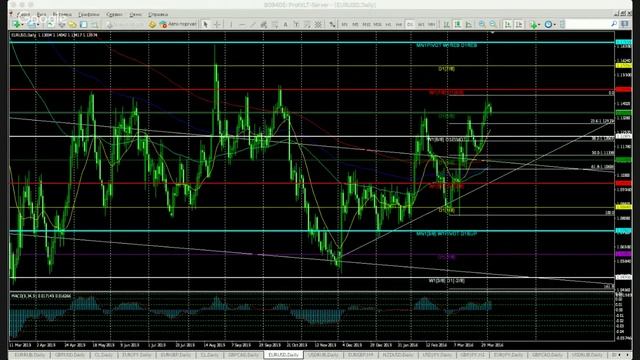Switch to the GBPUSD,Daily chart tab
Image resolution: width=640 pixels, height=360 pixels.
(x=69, y=355)
